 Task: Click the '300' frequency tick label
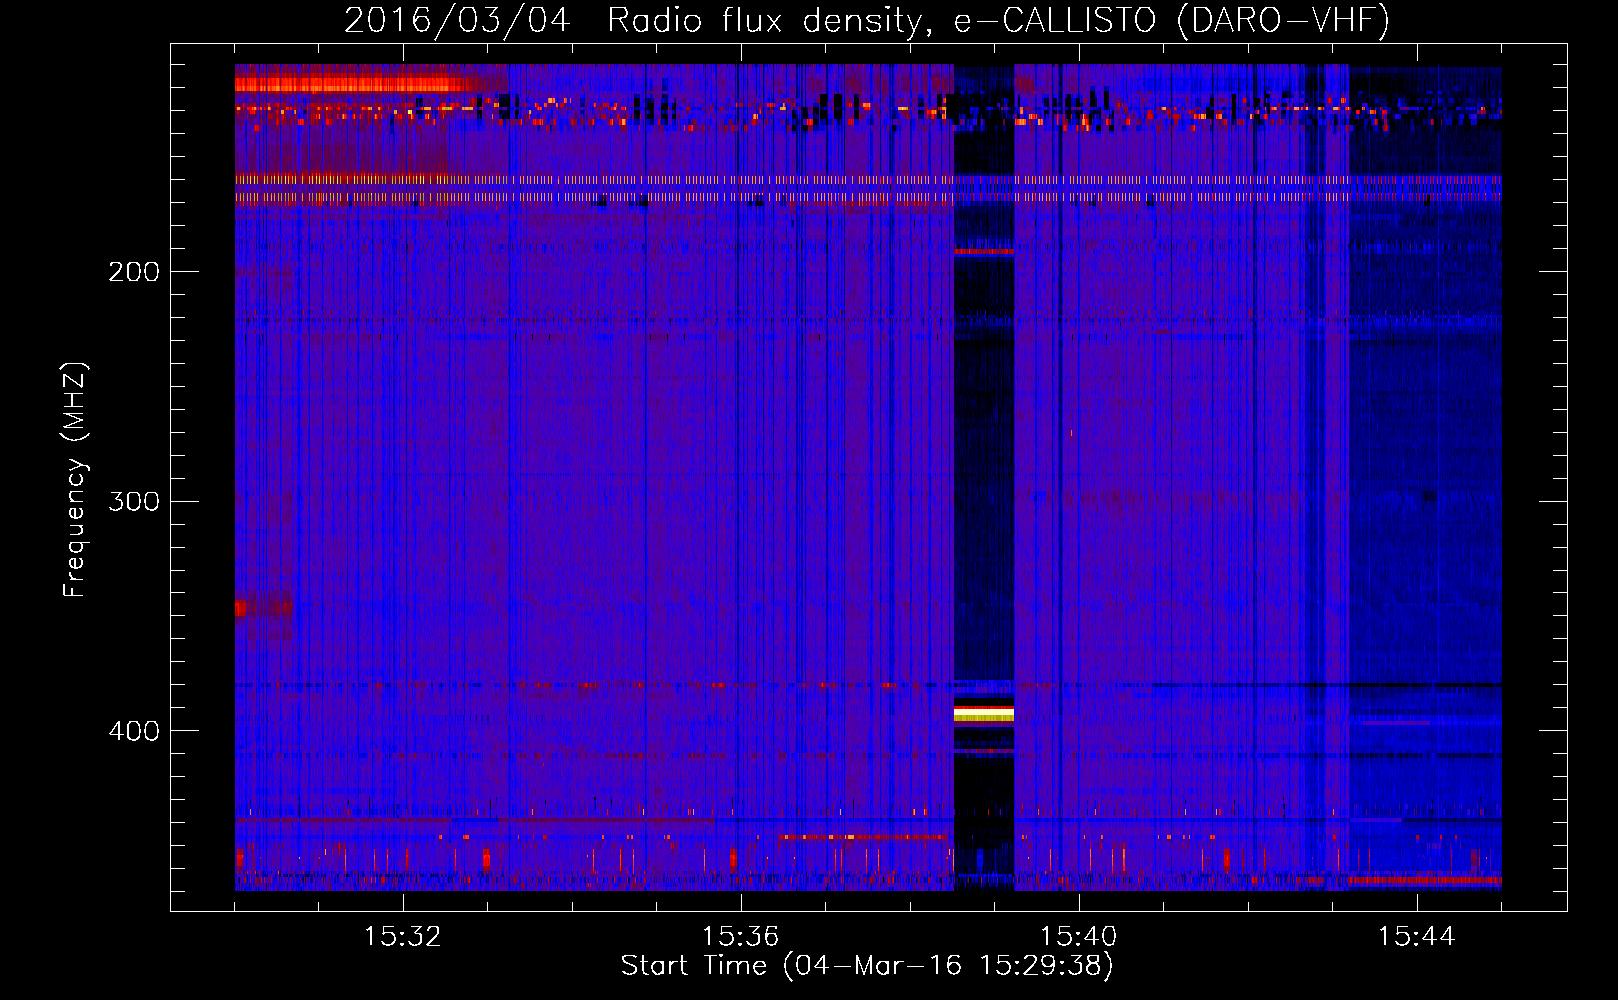[134, 501]
